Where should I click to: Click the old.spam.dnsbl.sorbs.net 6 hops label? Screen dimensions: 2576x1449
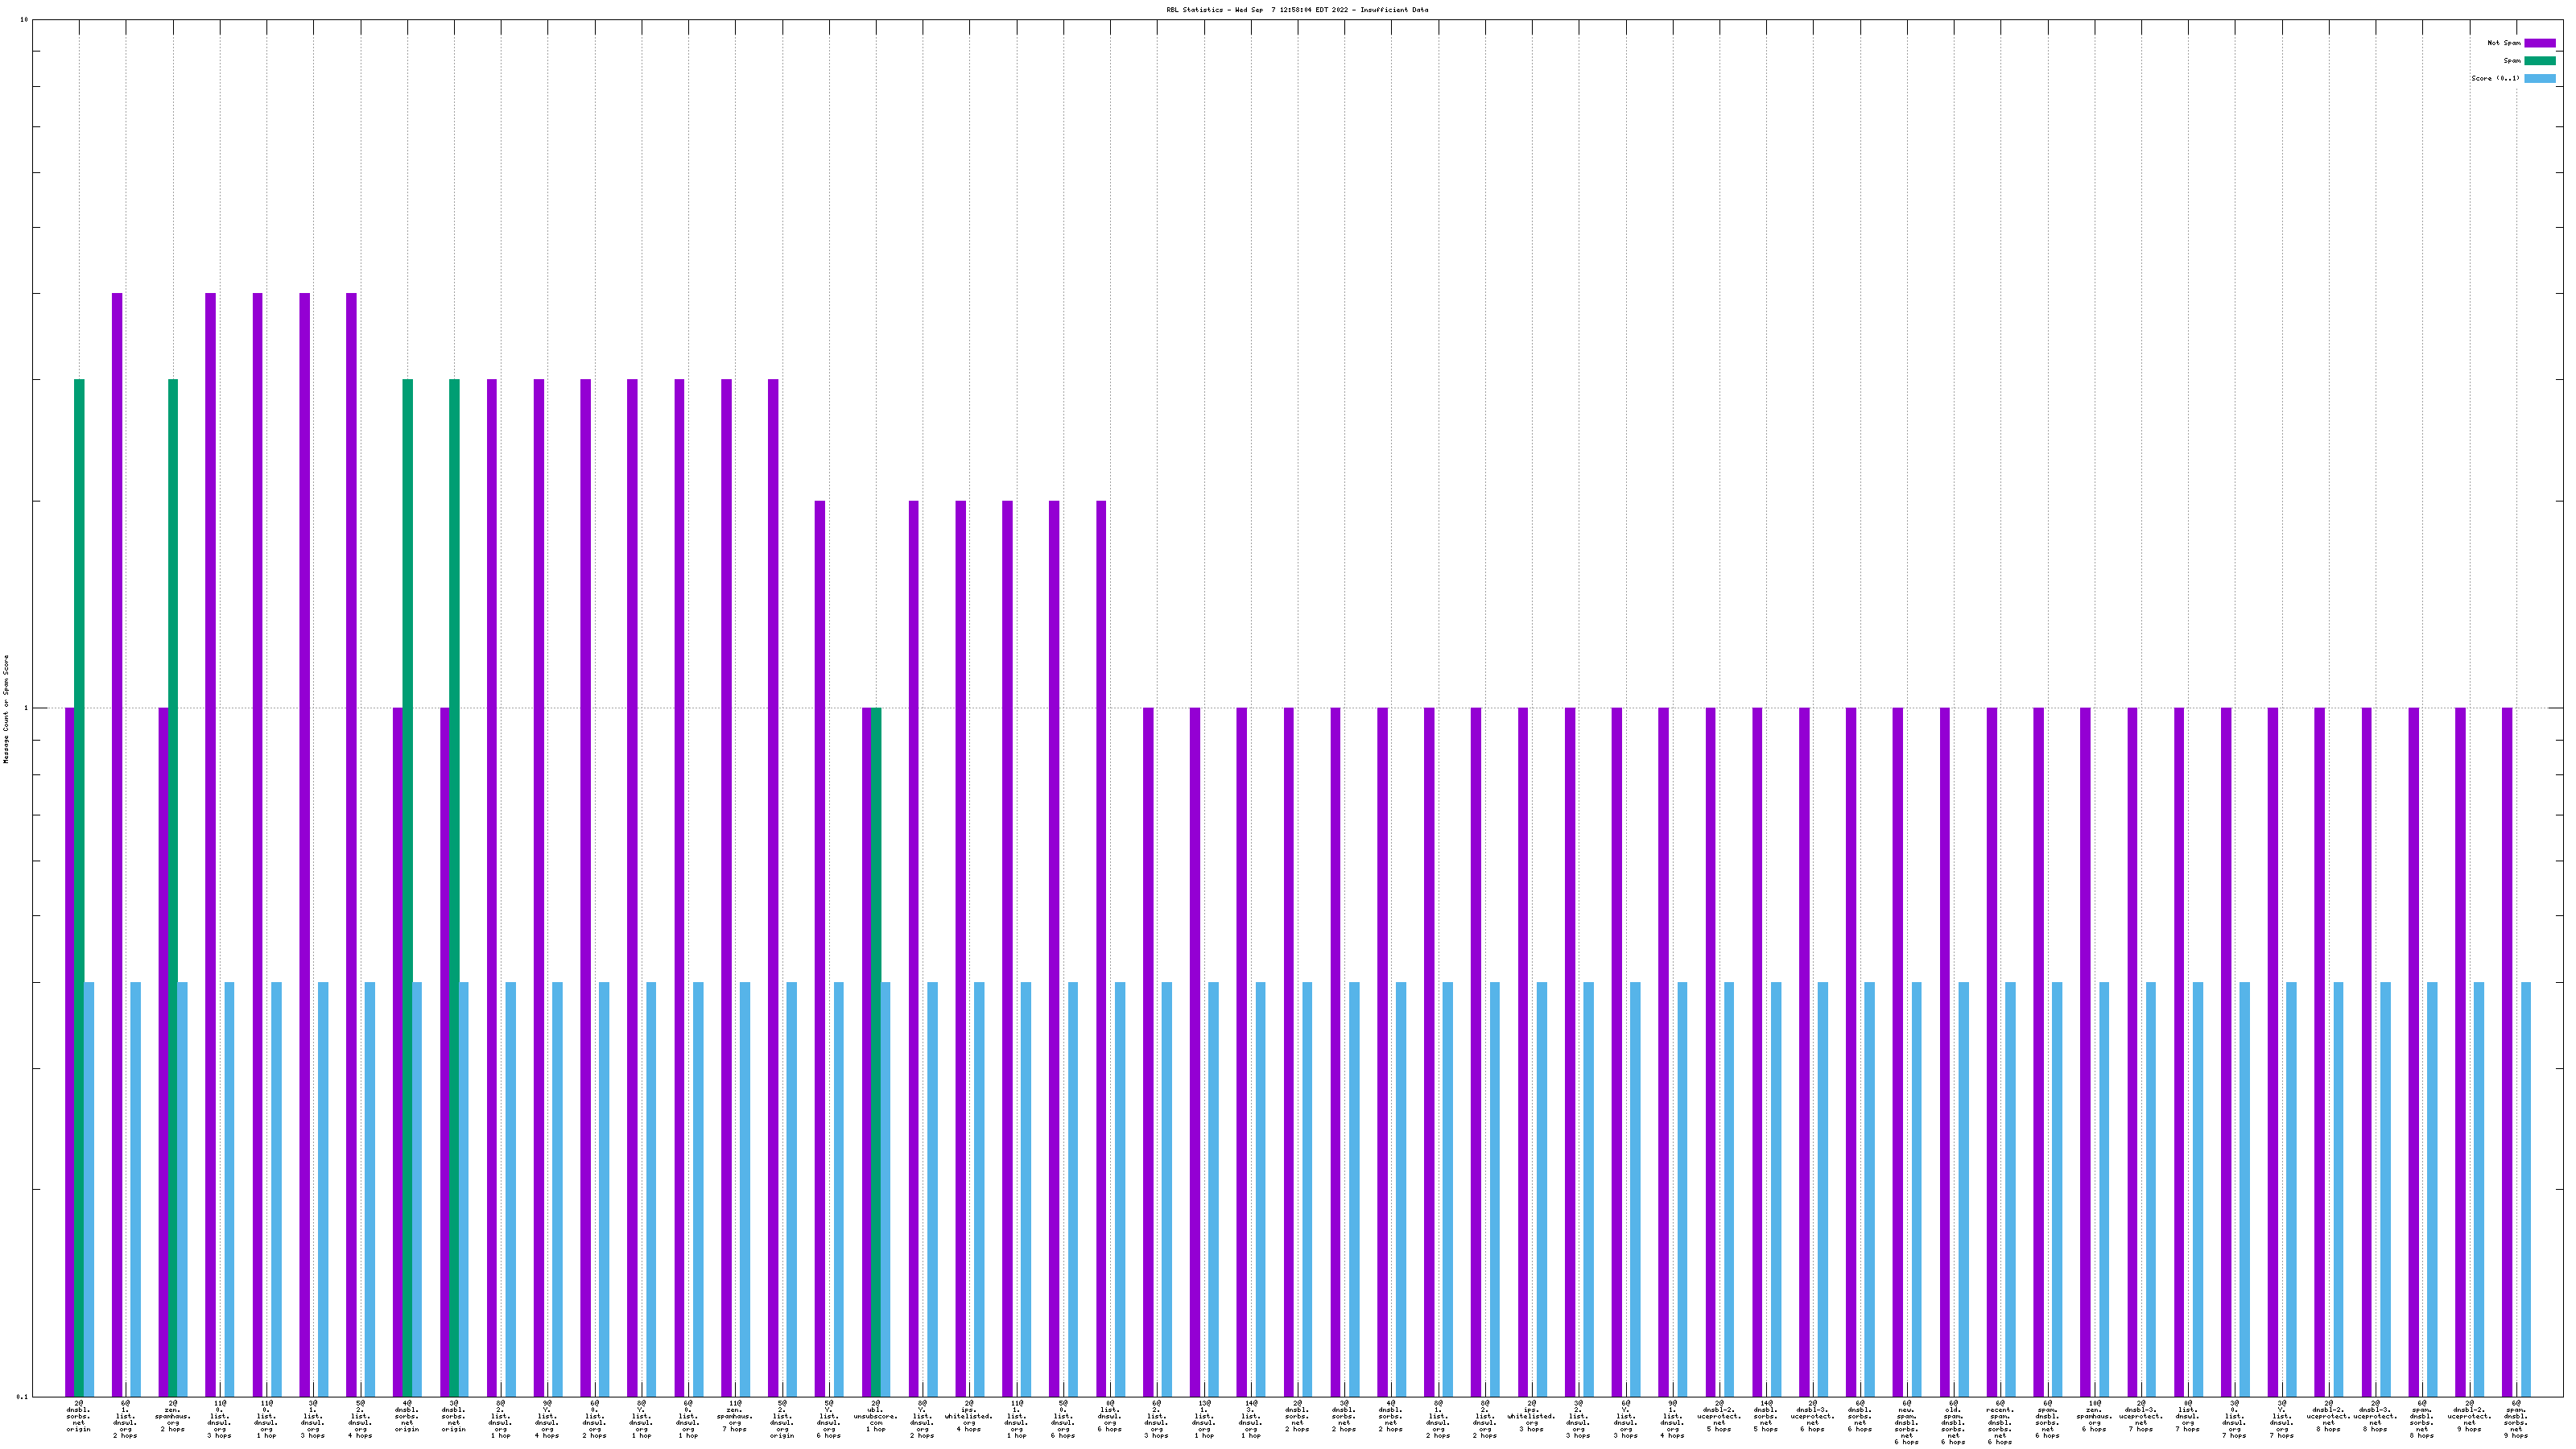click(1953, 1423)
